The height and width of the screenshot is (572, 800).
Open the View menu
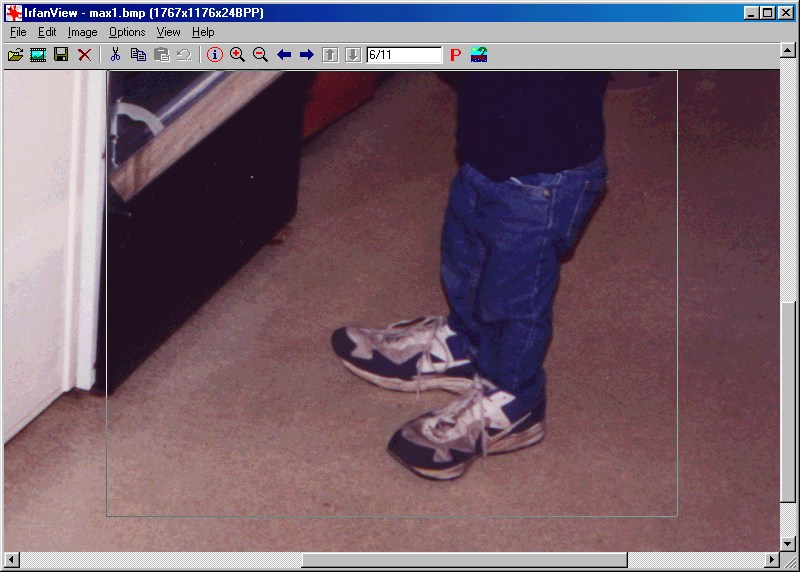click(x=168, y=32)
